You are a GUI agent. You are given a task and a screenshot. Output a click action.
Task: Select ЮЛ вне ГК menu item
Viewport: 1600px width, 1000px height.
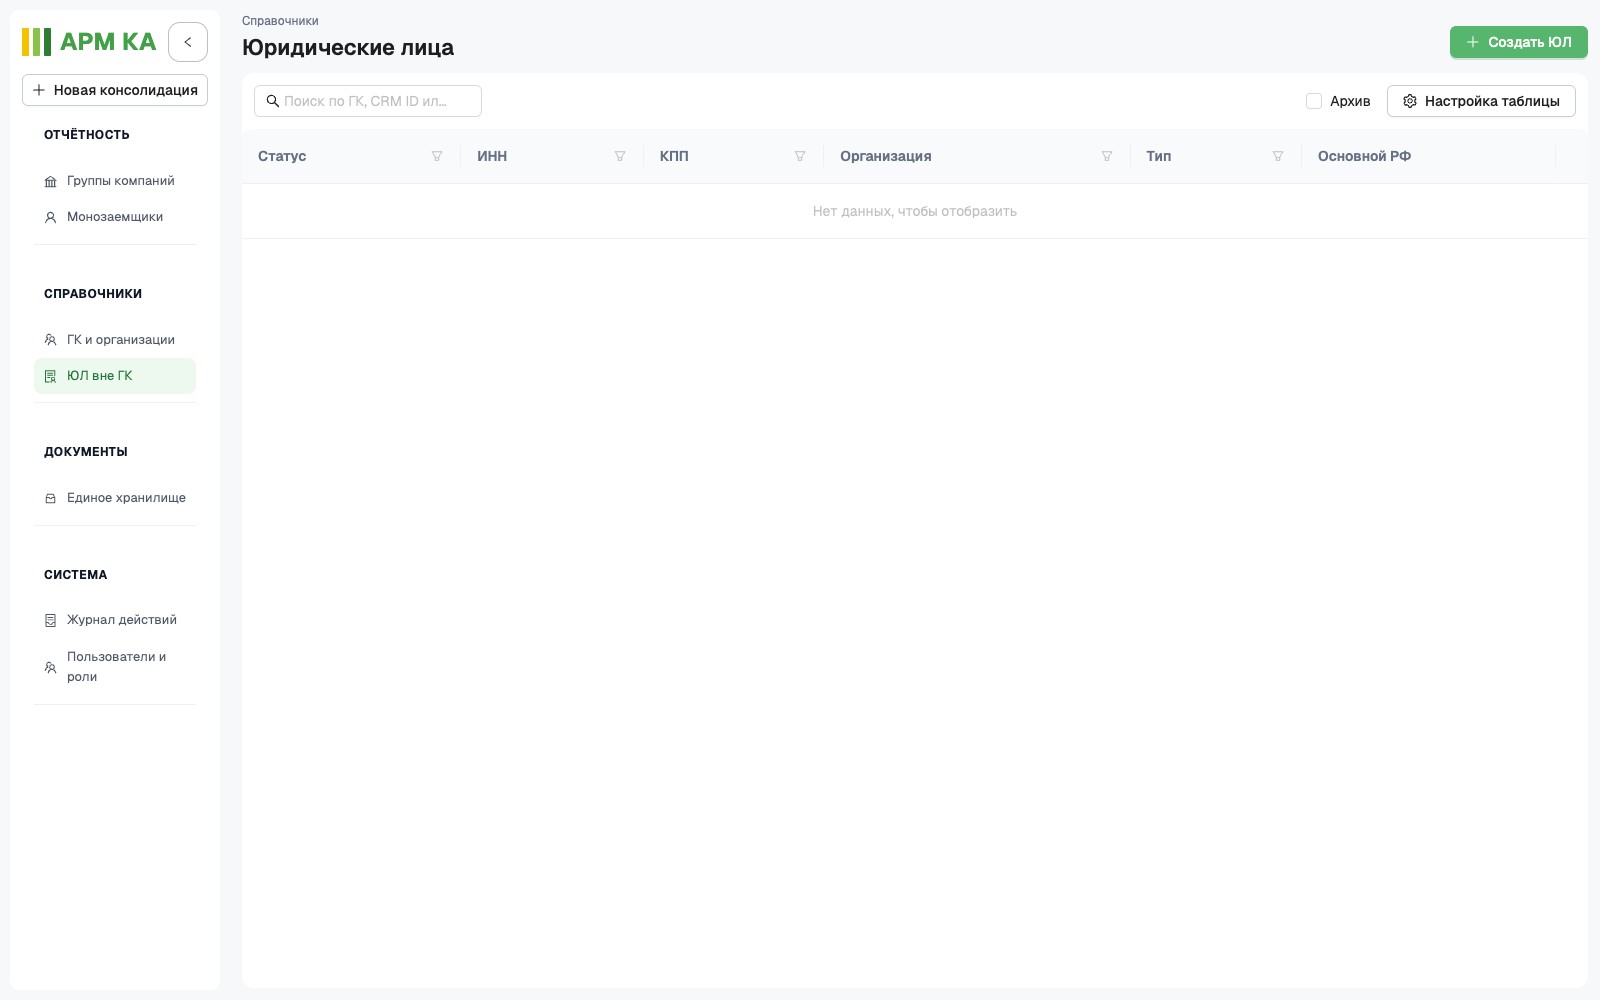[x=115, y=376]
